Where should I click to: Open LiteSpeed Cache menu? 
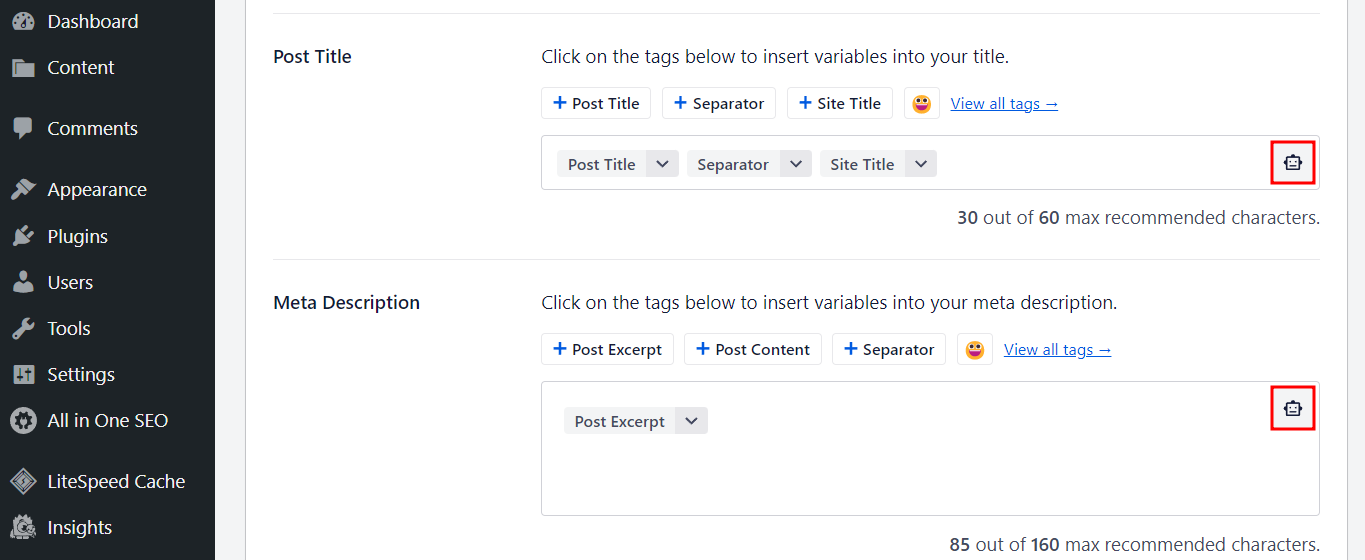point(116,482)
